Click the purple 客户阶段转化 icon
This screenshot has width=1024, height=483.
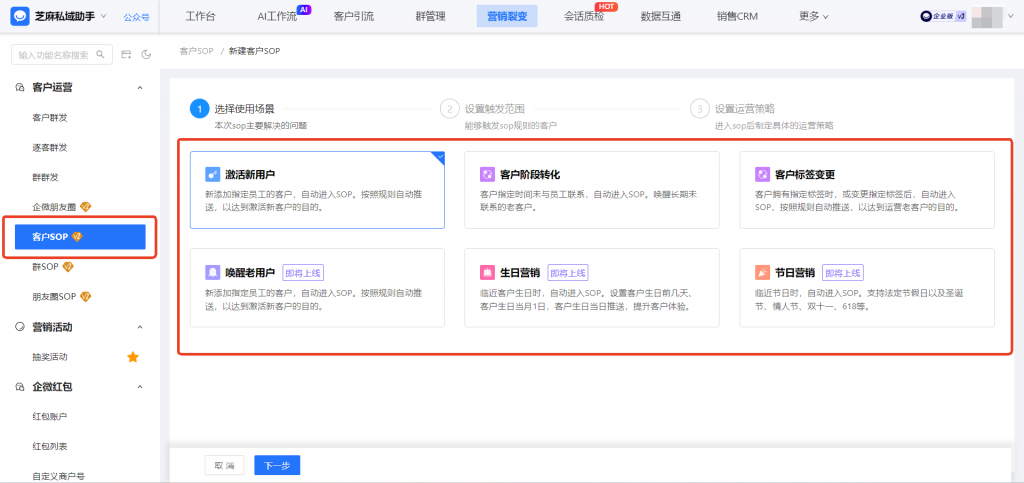click(x=487, y=173)
